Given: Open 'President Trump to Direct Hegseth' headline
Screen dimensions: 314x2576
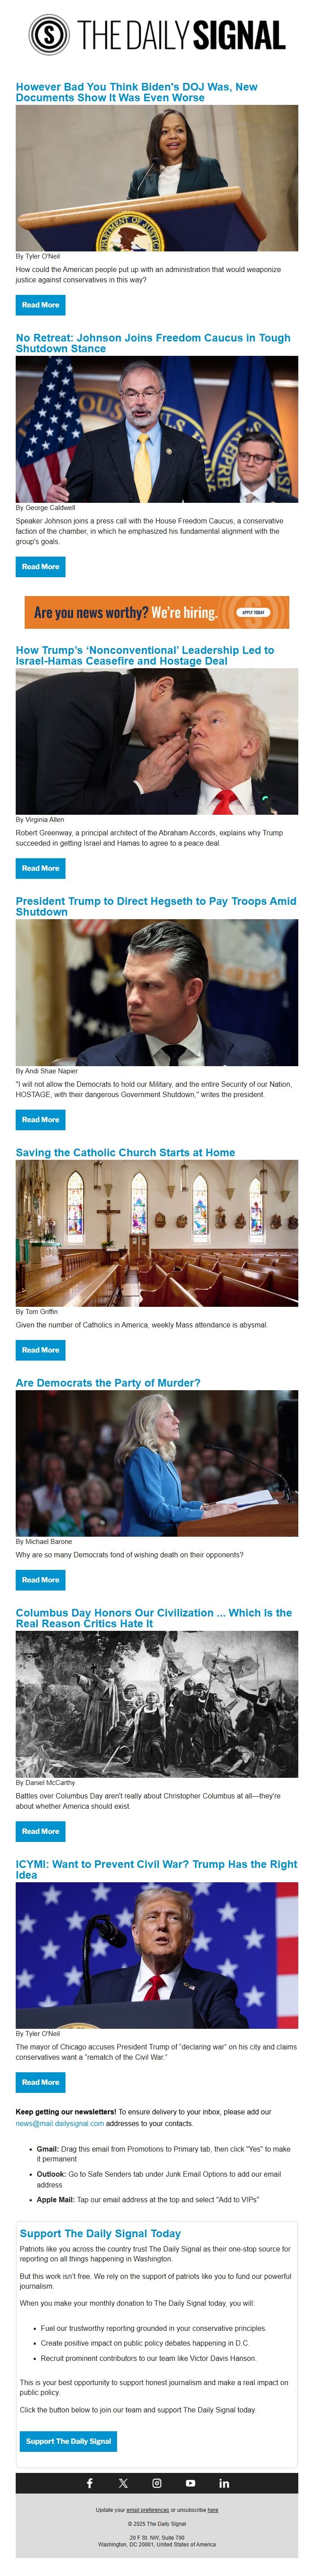Looking at the screenshot, I should tap(156, 906).
